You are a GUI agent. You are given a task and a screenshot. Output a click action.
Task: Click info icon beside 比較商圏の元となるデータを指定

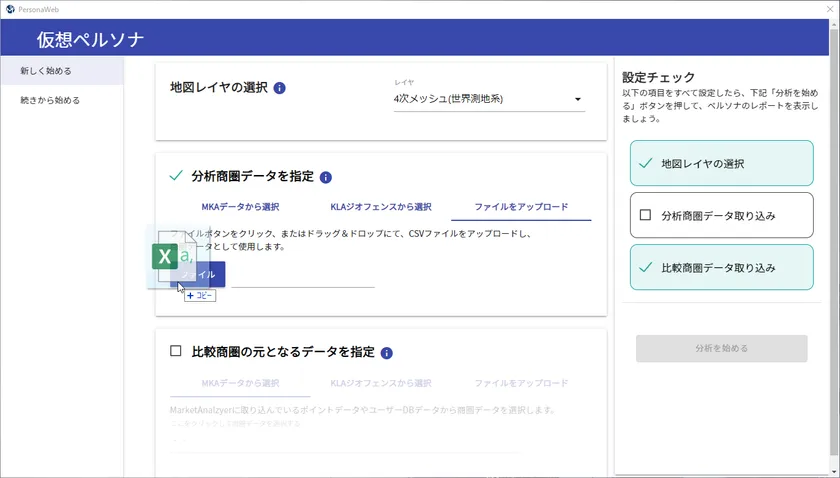tap(387, 353)
